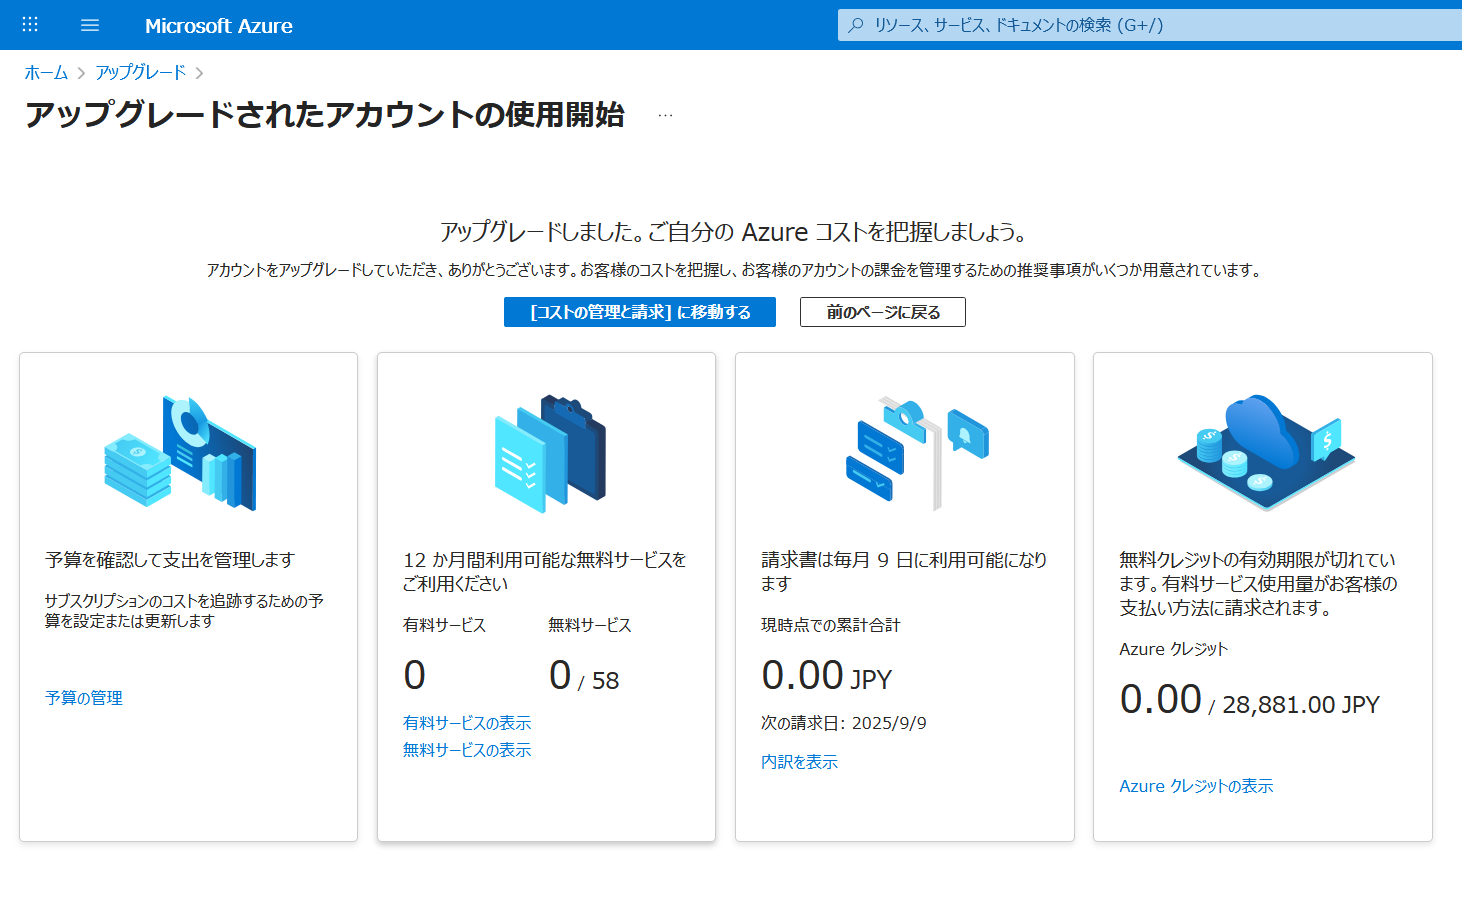Click the budget money and chart illustration

tap(180, 453)
